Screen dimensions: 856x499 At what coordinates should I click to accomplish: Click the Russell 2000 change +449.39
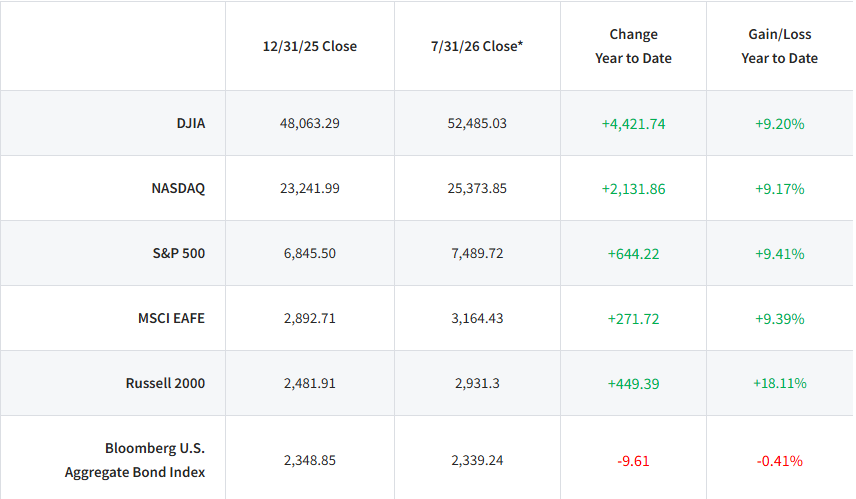pos(633,384)
